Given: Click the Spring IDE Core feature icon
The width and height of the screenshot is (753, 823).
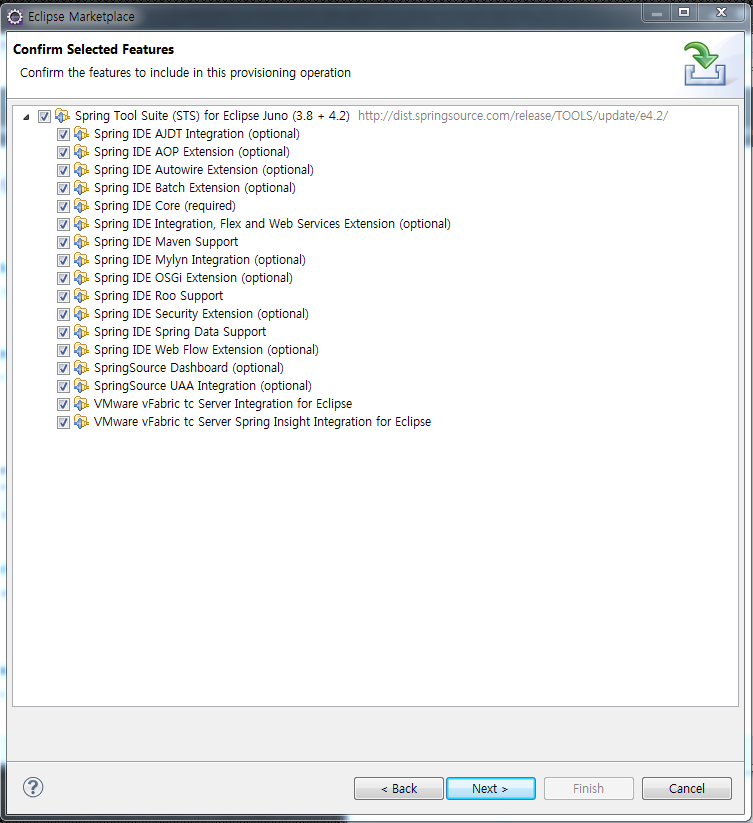Looking at the screenshot, I should pos(81,205).
